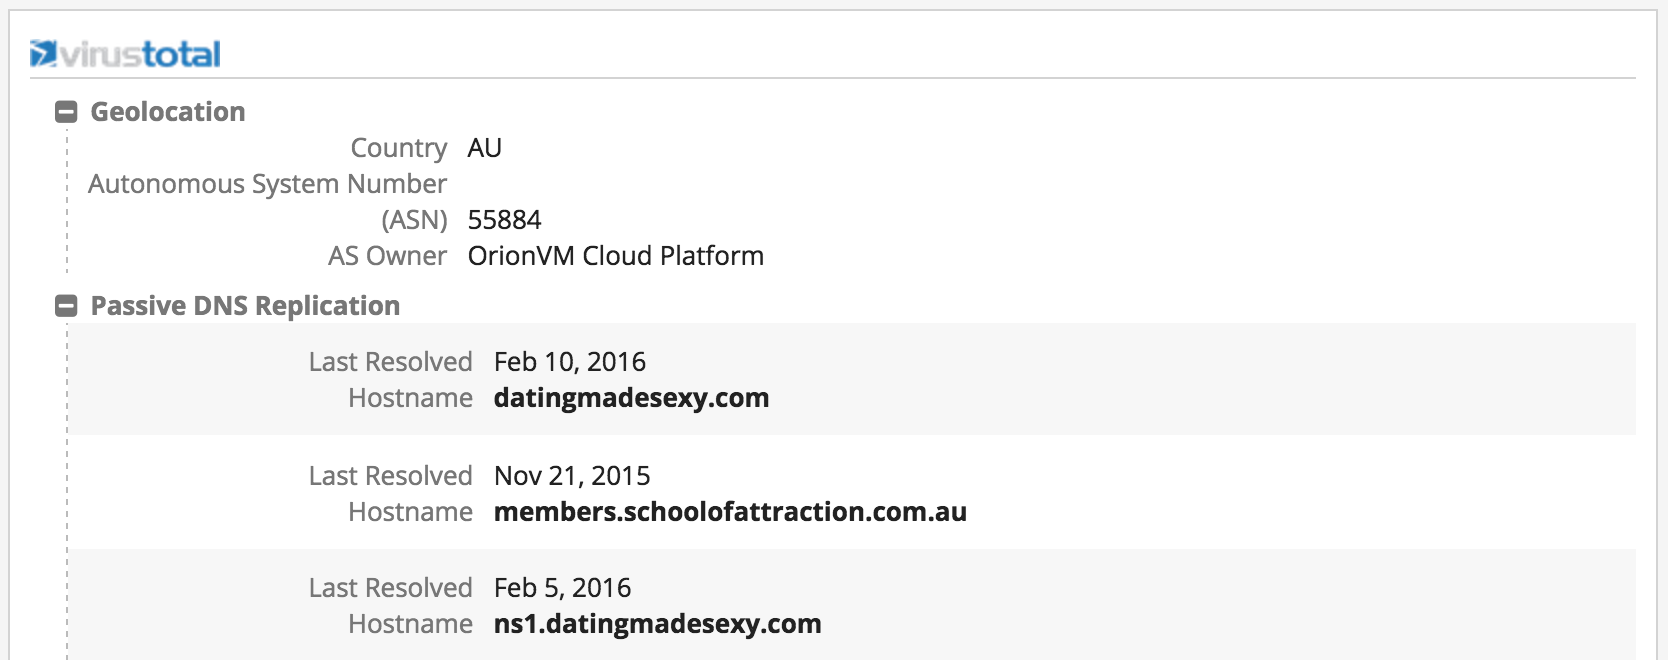Click Last Resolved label beside Feb 10, 2016
The width and height of the screenshot is (1668, 660).
pyautogui.click(x=390, y=362)
